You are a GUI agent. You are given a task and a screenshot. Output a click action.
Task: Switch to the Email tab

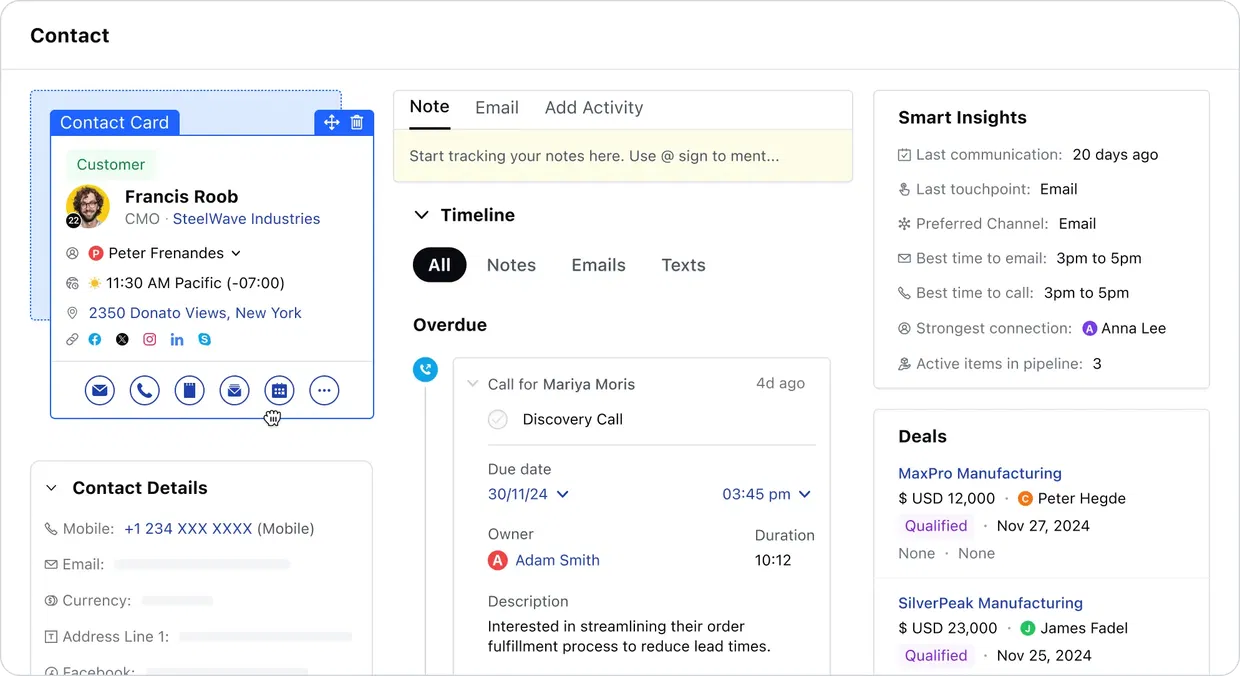(496, 108)
